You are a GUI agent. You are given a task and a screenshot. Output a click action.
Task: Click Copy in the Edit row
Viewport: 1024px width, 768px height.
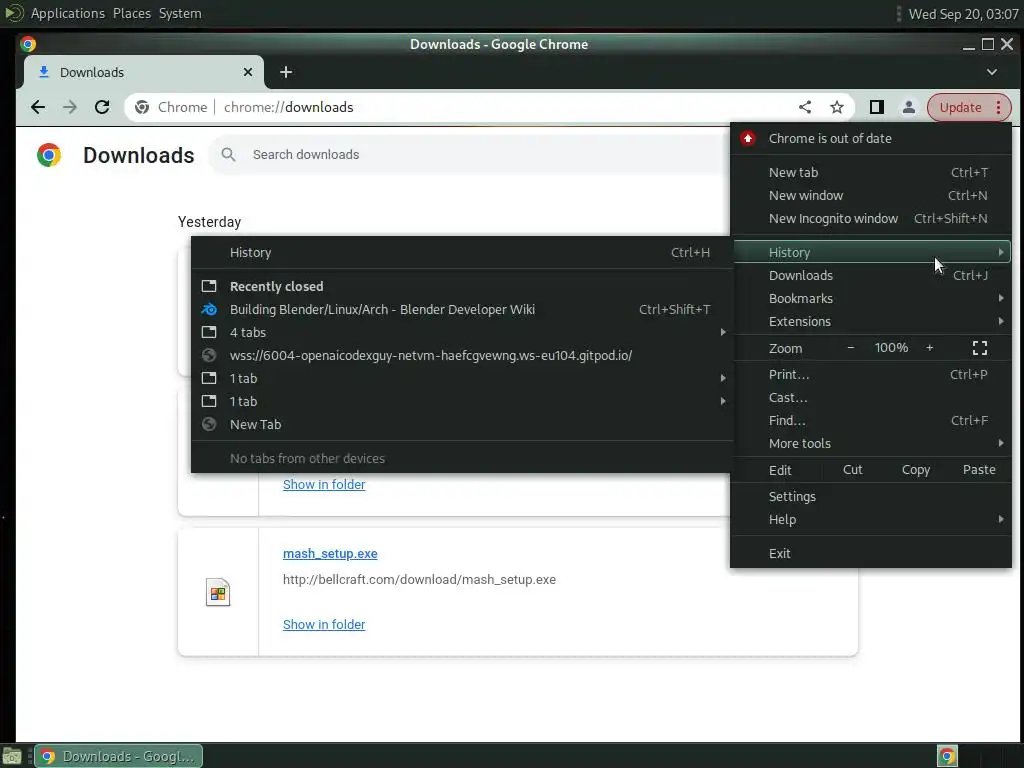(916, 470)
